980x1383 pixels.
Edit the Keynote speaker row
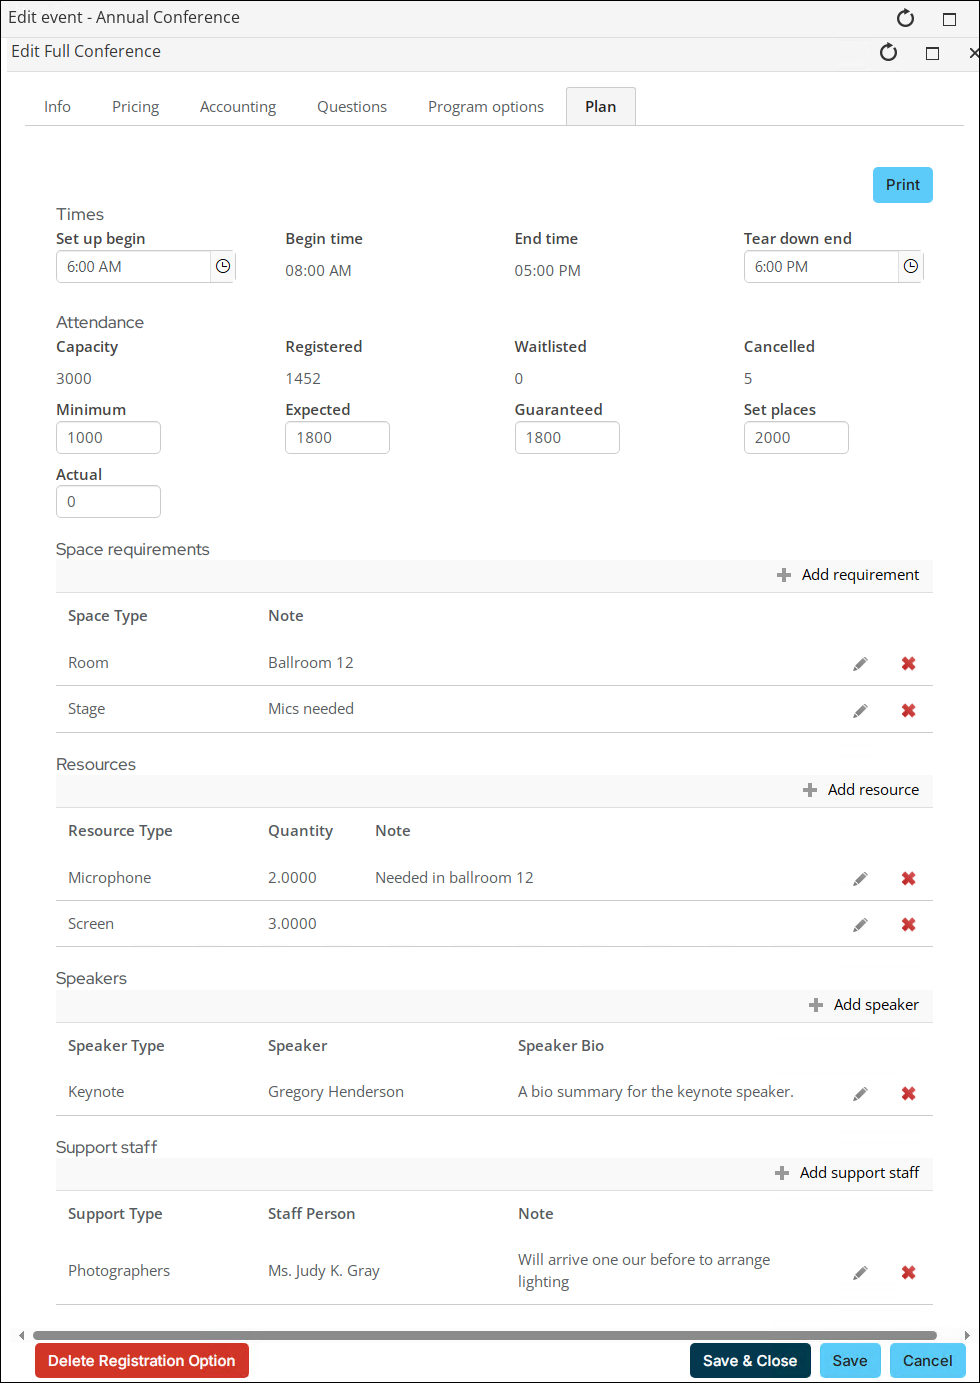[860, 1094]
